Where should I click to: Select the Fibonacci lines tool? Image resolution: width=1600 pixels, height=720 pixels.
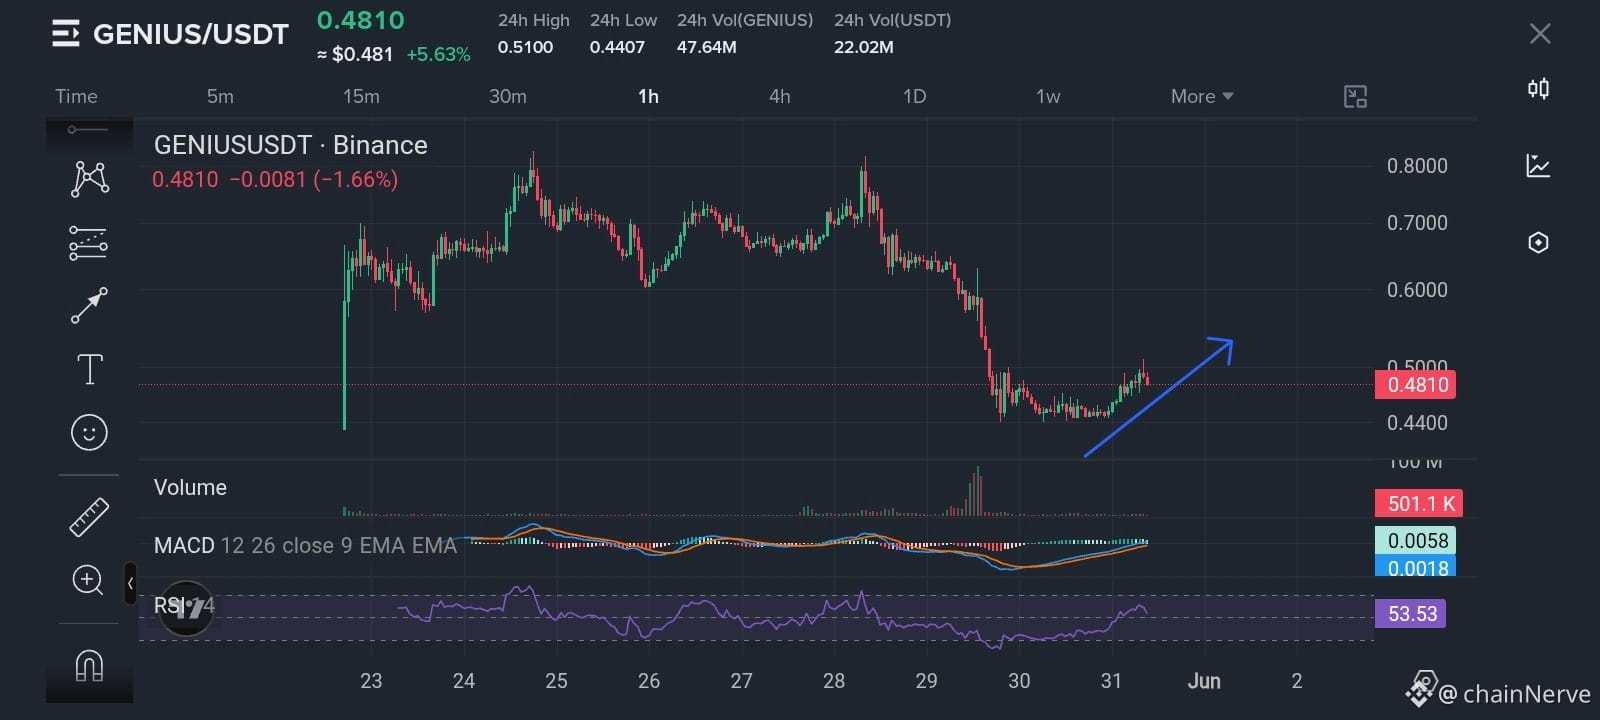point(88,243)
